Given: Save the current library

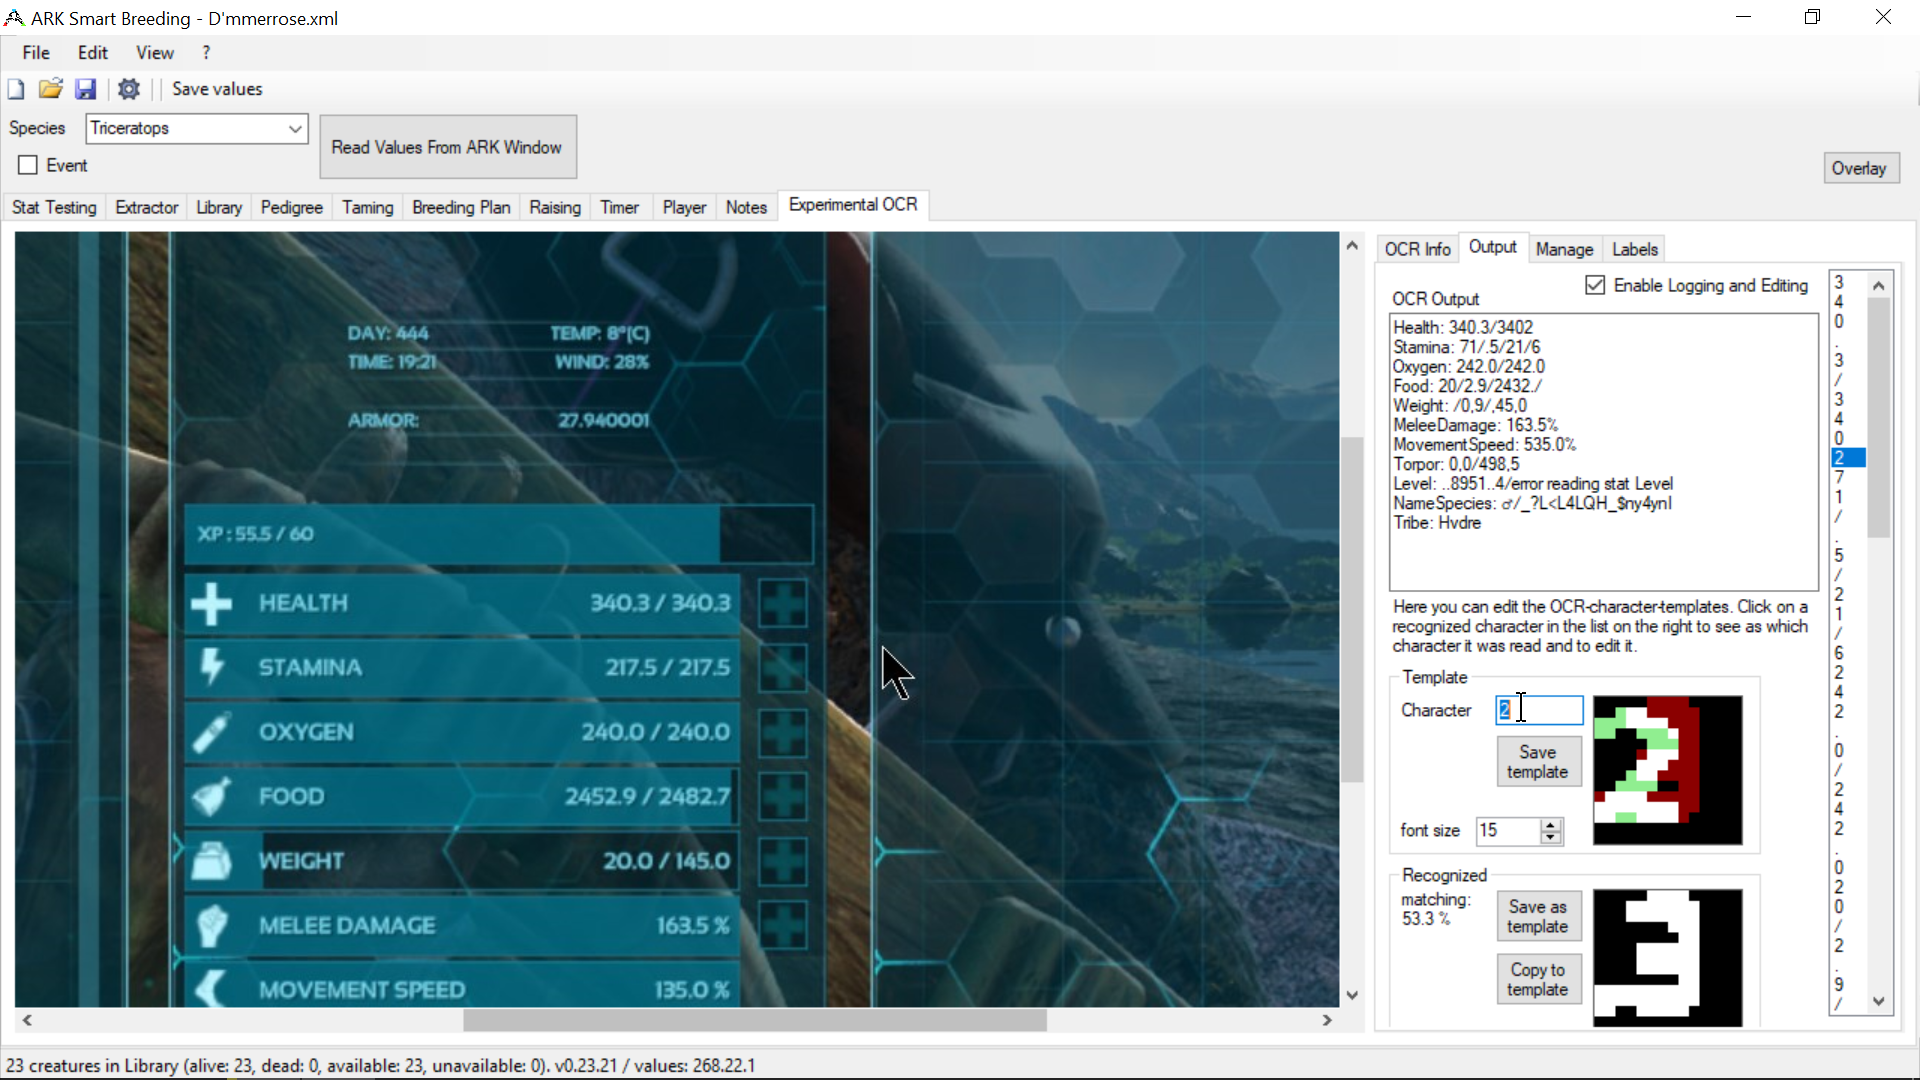Looking at the screenshot, I should (86, 89).
